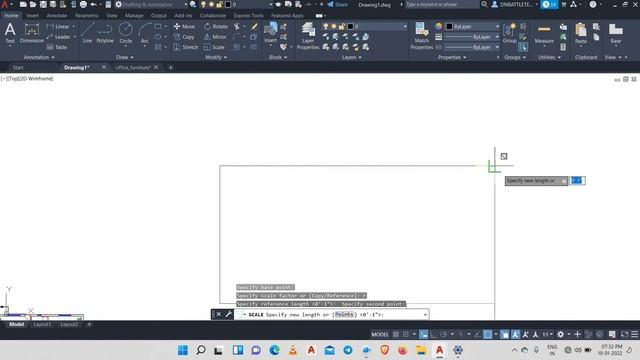Viewport: 640px width, 360px height.
Task: Click the object color wheel swatch
Action: pos(438,26)
